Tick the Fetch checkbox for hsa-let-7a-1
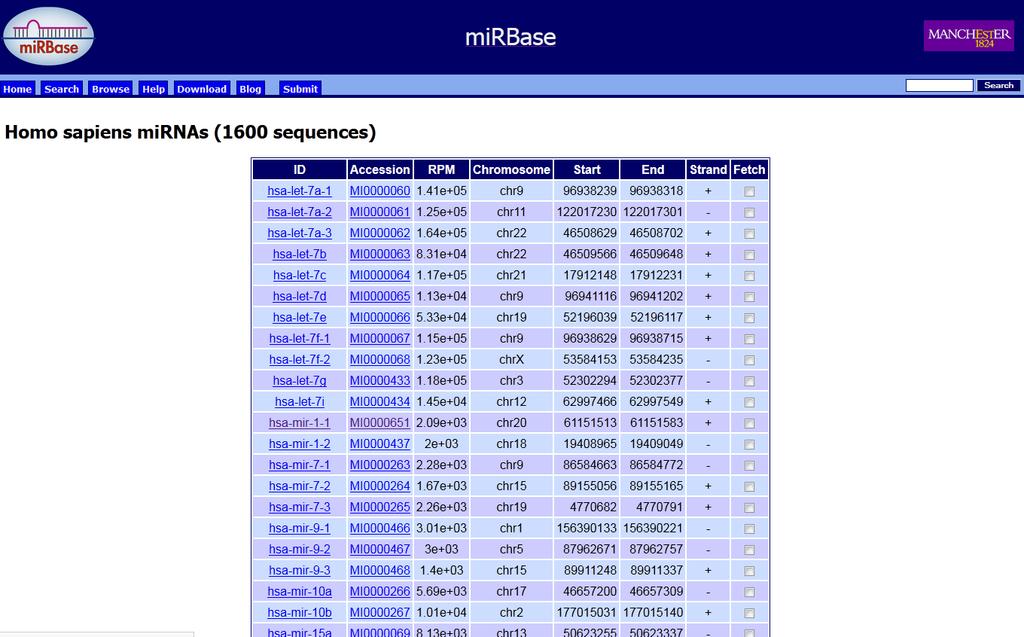 (x=749, y=191)
